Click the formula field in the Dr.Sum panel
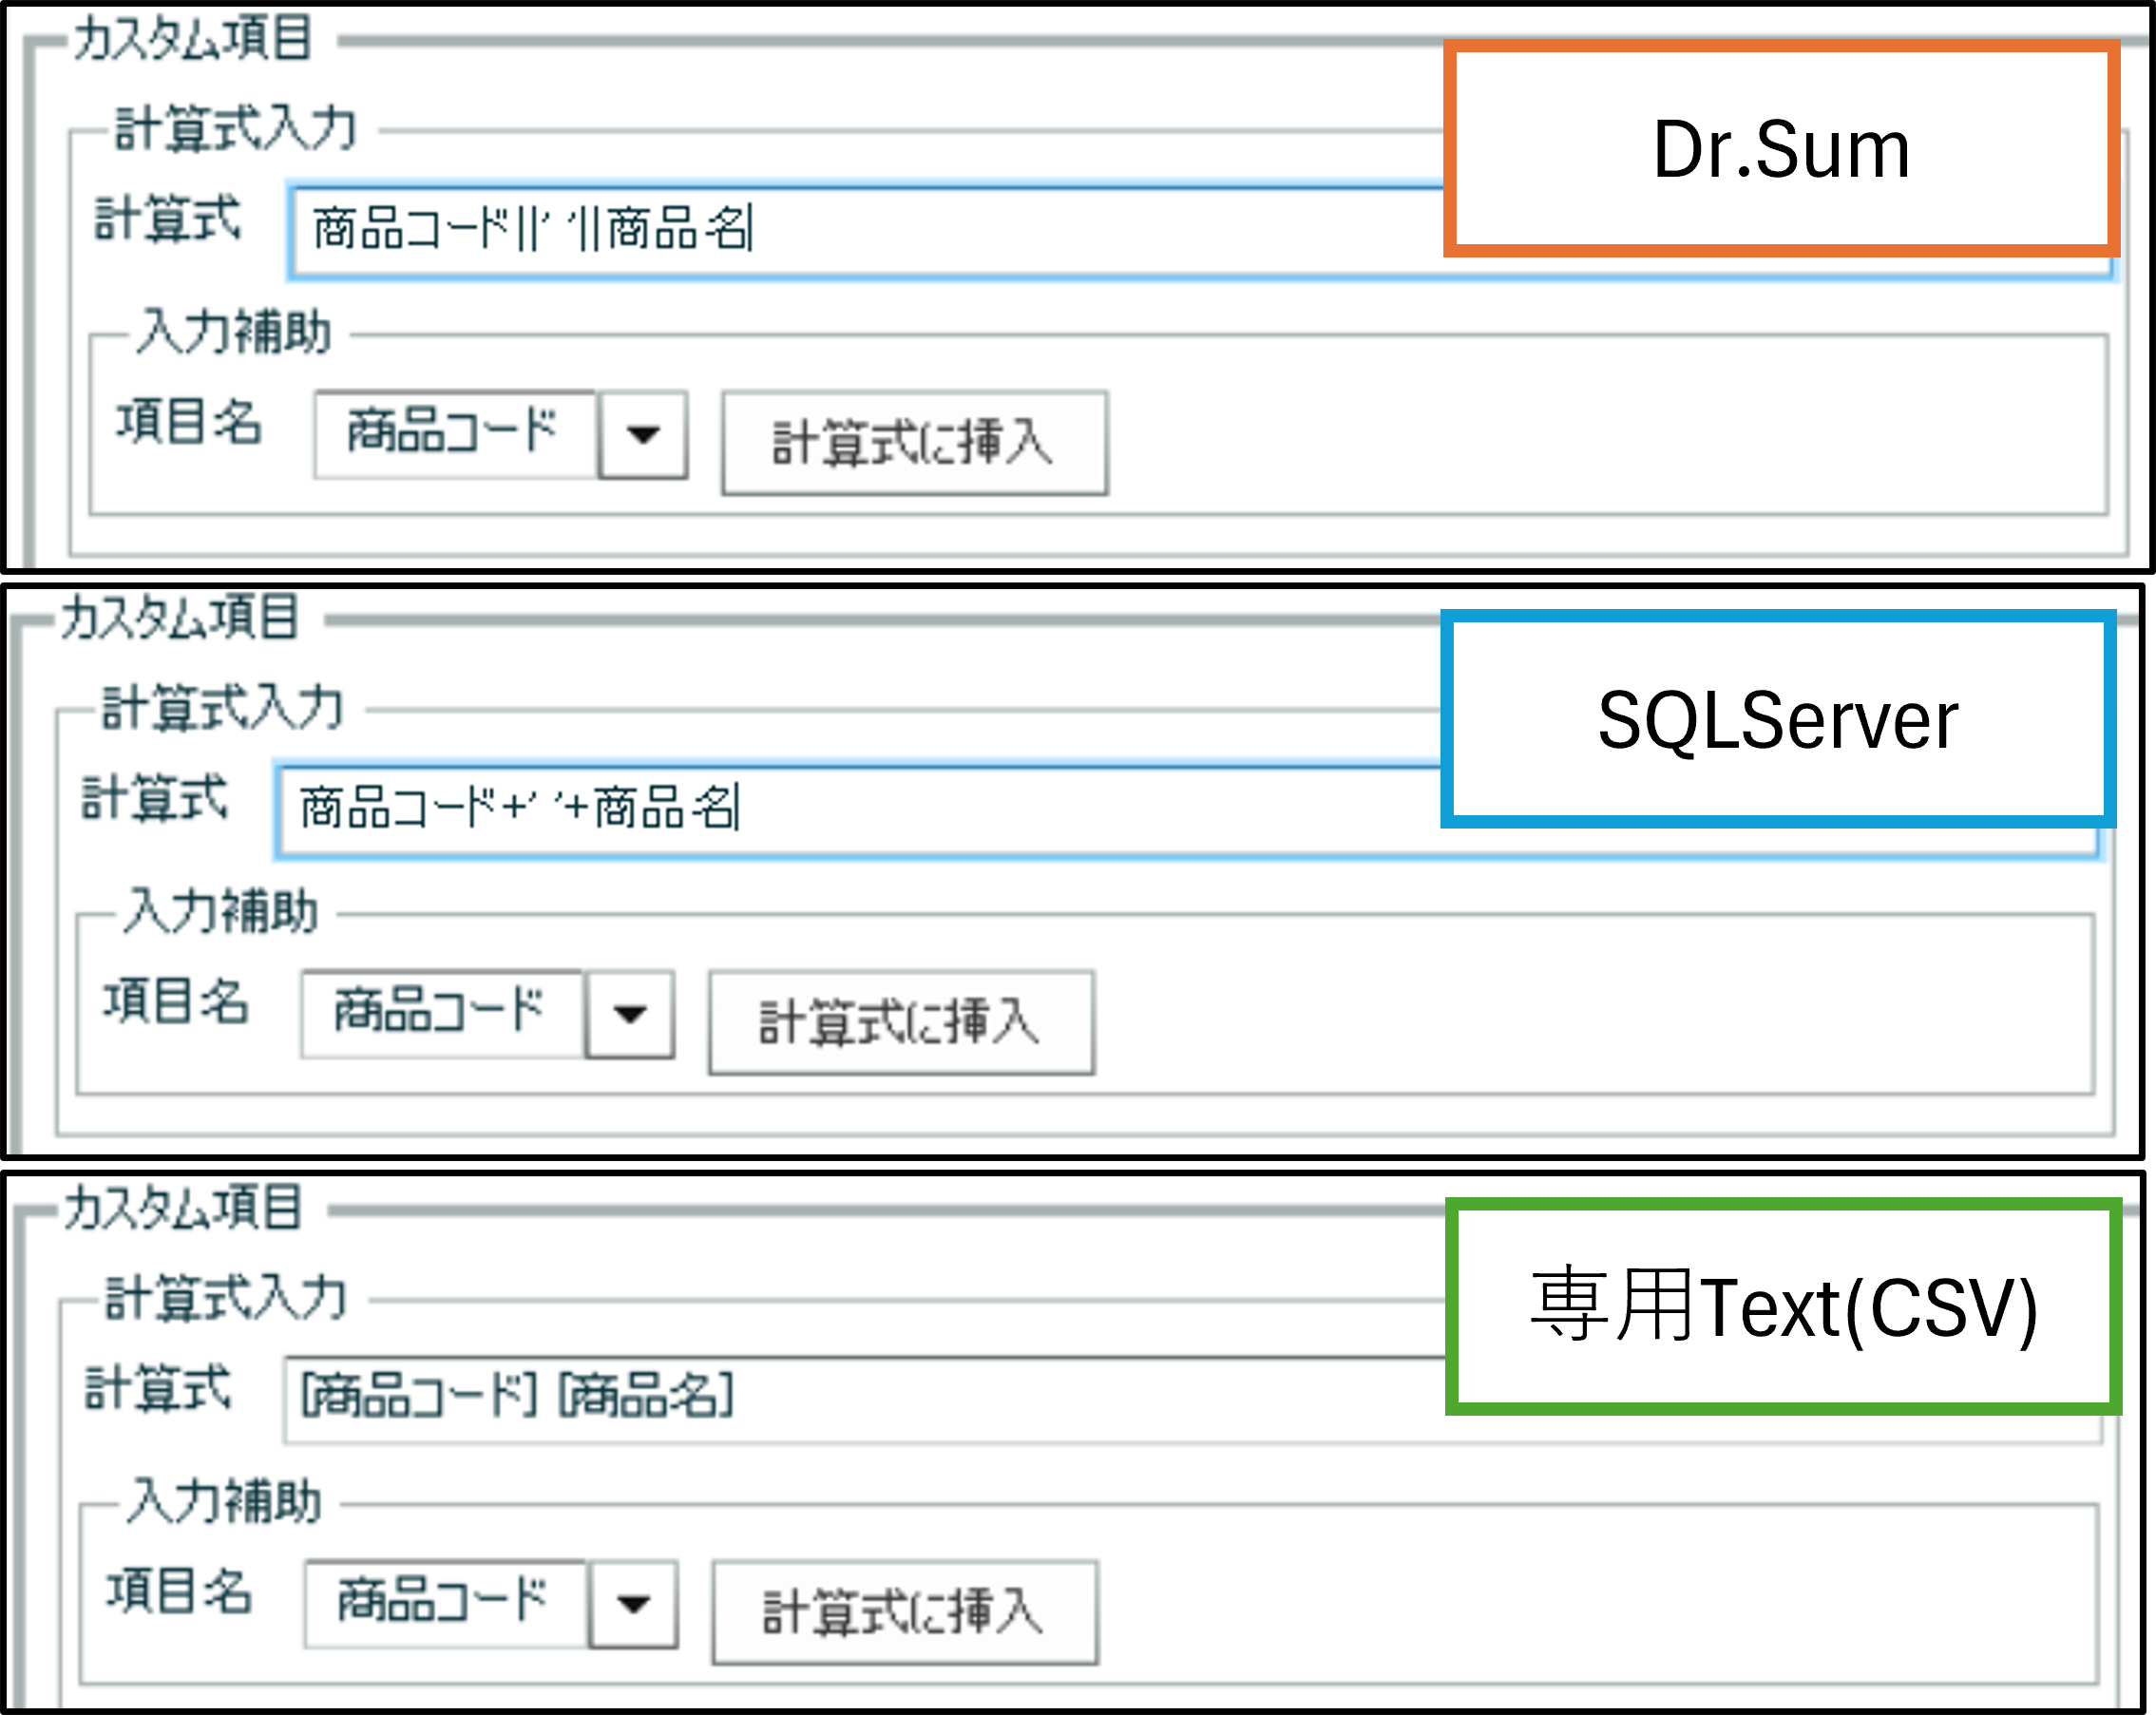 pos(1000,231)
